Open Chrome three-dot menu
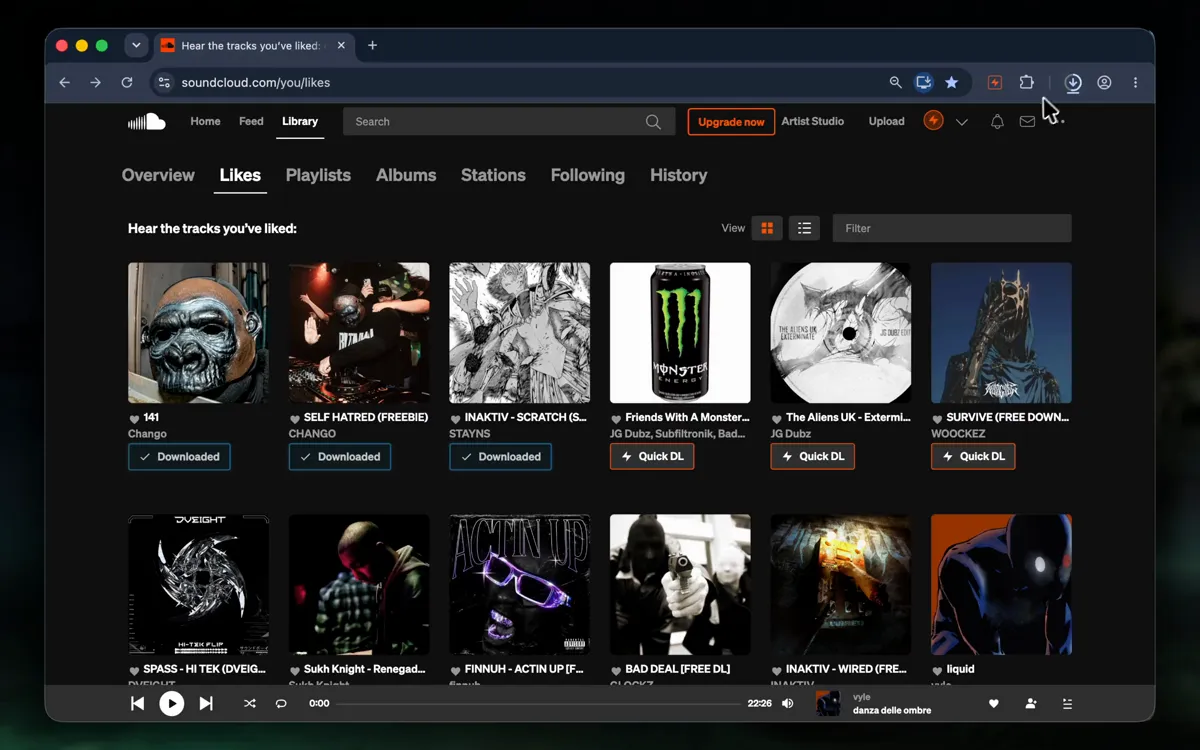 (1135, 83)
